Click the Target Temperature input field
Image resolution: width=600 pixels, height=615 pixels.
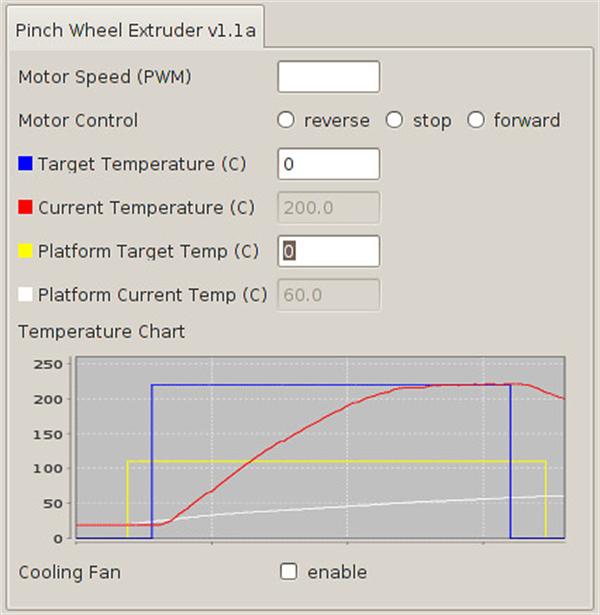tap(328, 164)
